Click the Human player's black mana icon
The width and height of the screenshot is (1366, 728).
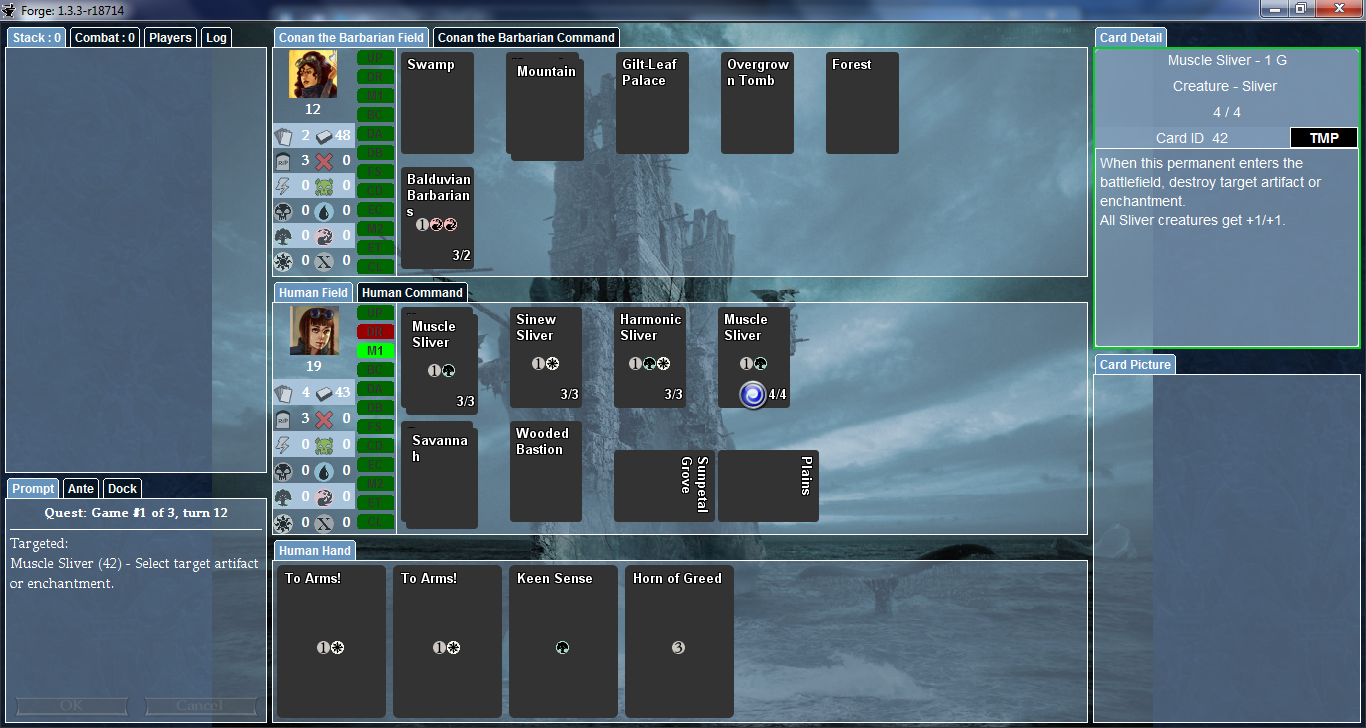[284, 470]
